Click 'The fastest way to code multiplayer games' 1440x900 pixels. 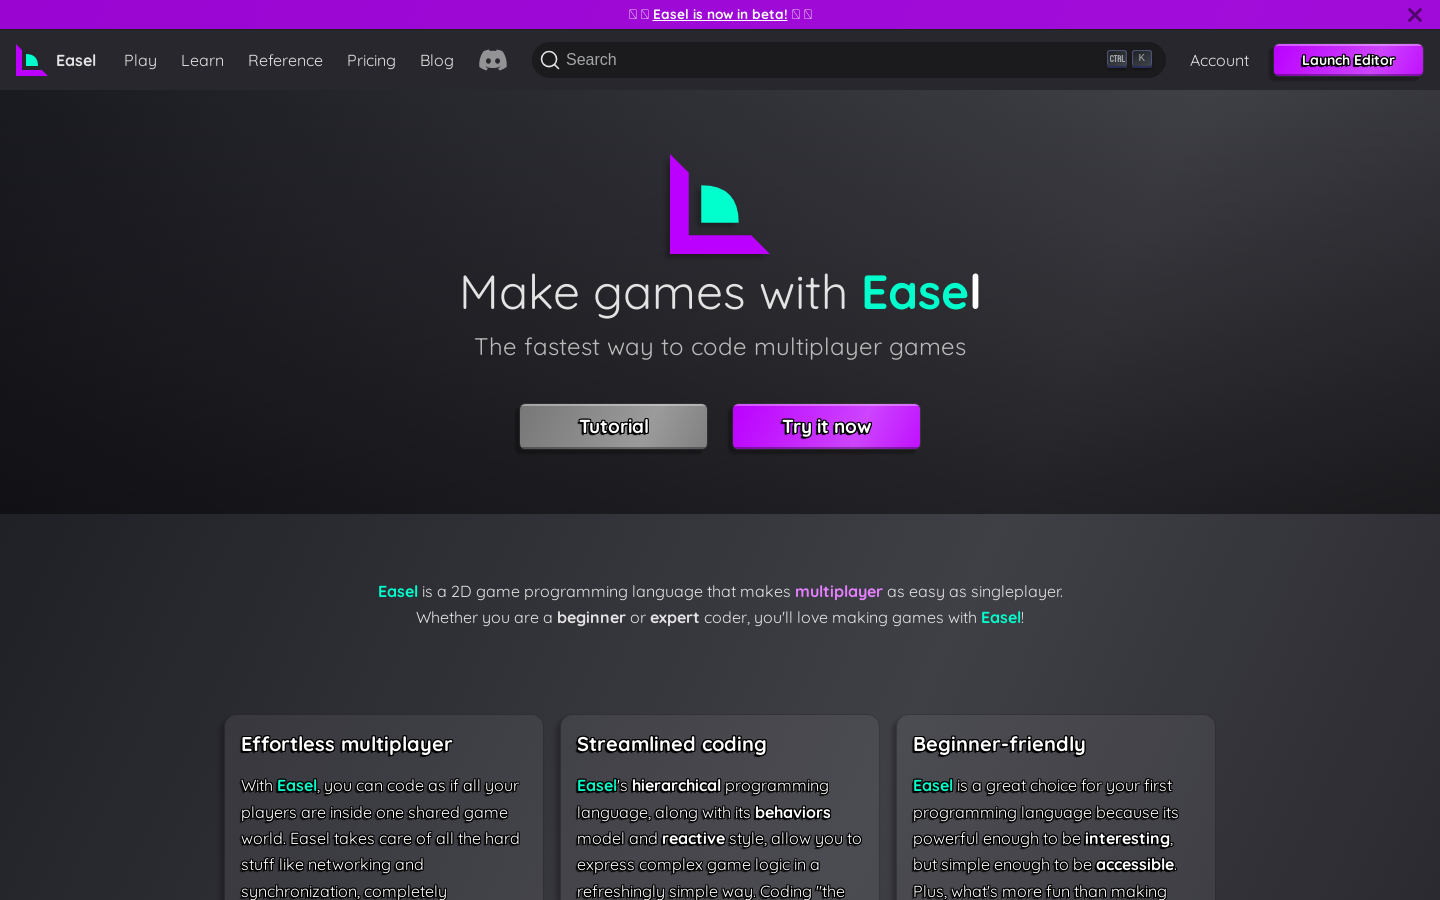(x=720, y=347)
